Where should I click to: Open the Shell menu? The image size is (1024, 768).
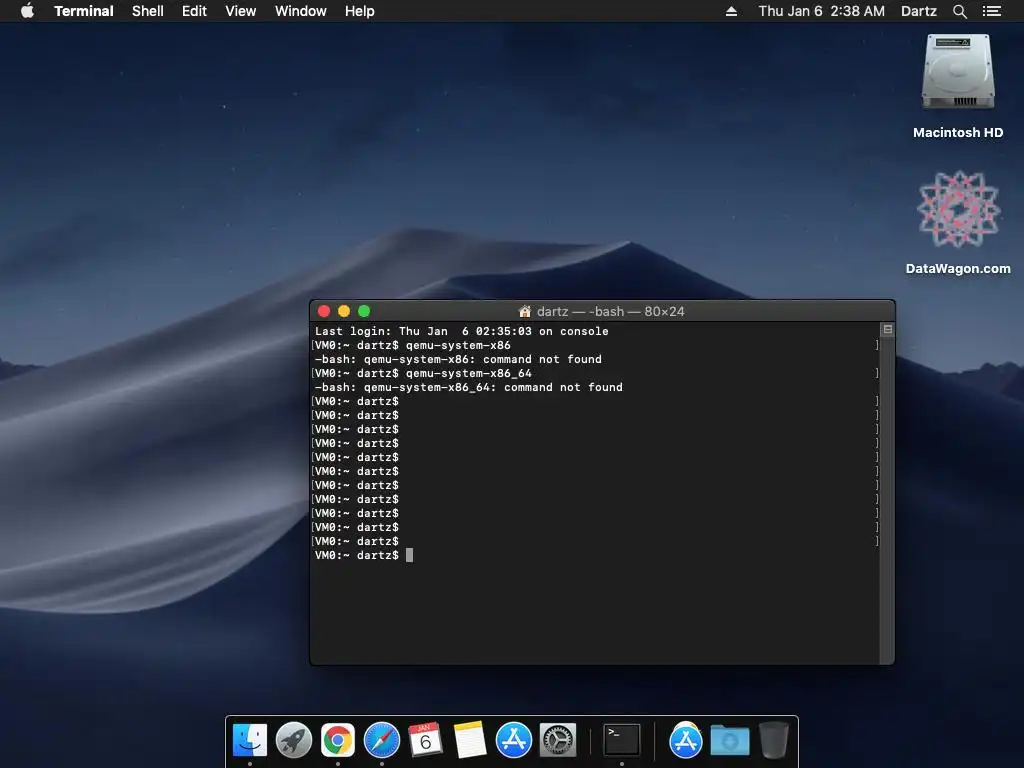click(148, 11)
